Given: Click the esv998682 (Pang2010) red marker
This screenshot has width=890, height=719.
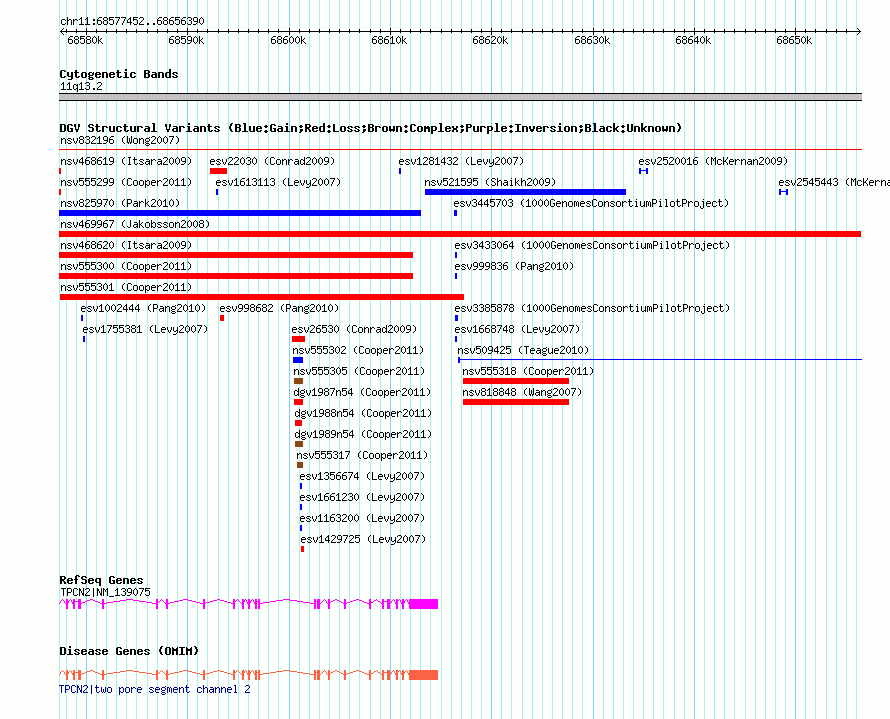Looking at the screenshot, I should (x=222, y=318).
